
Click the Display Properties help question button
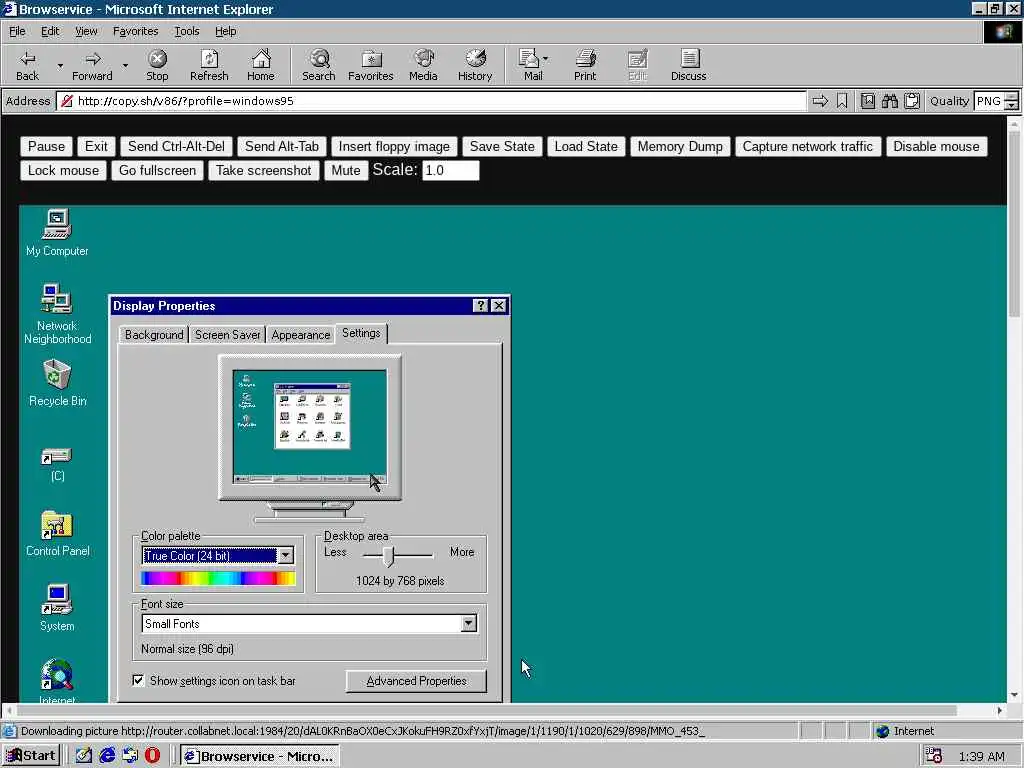click(x=481, y=306)
